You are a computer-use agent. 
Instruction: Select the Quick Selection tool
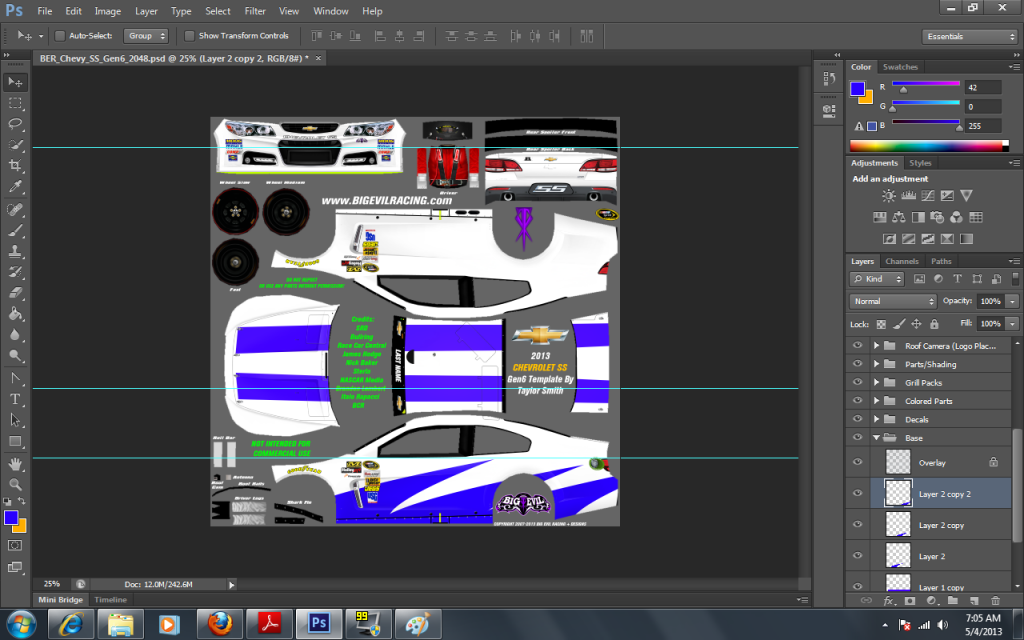coord(15,145)
